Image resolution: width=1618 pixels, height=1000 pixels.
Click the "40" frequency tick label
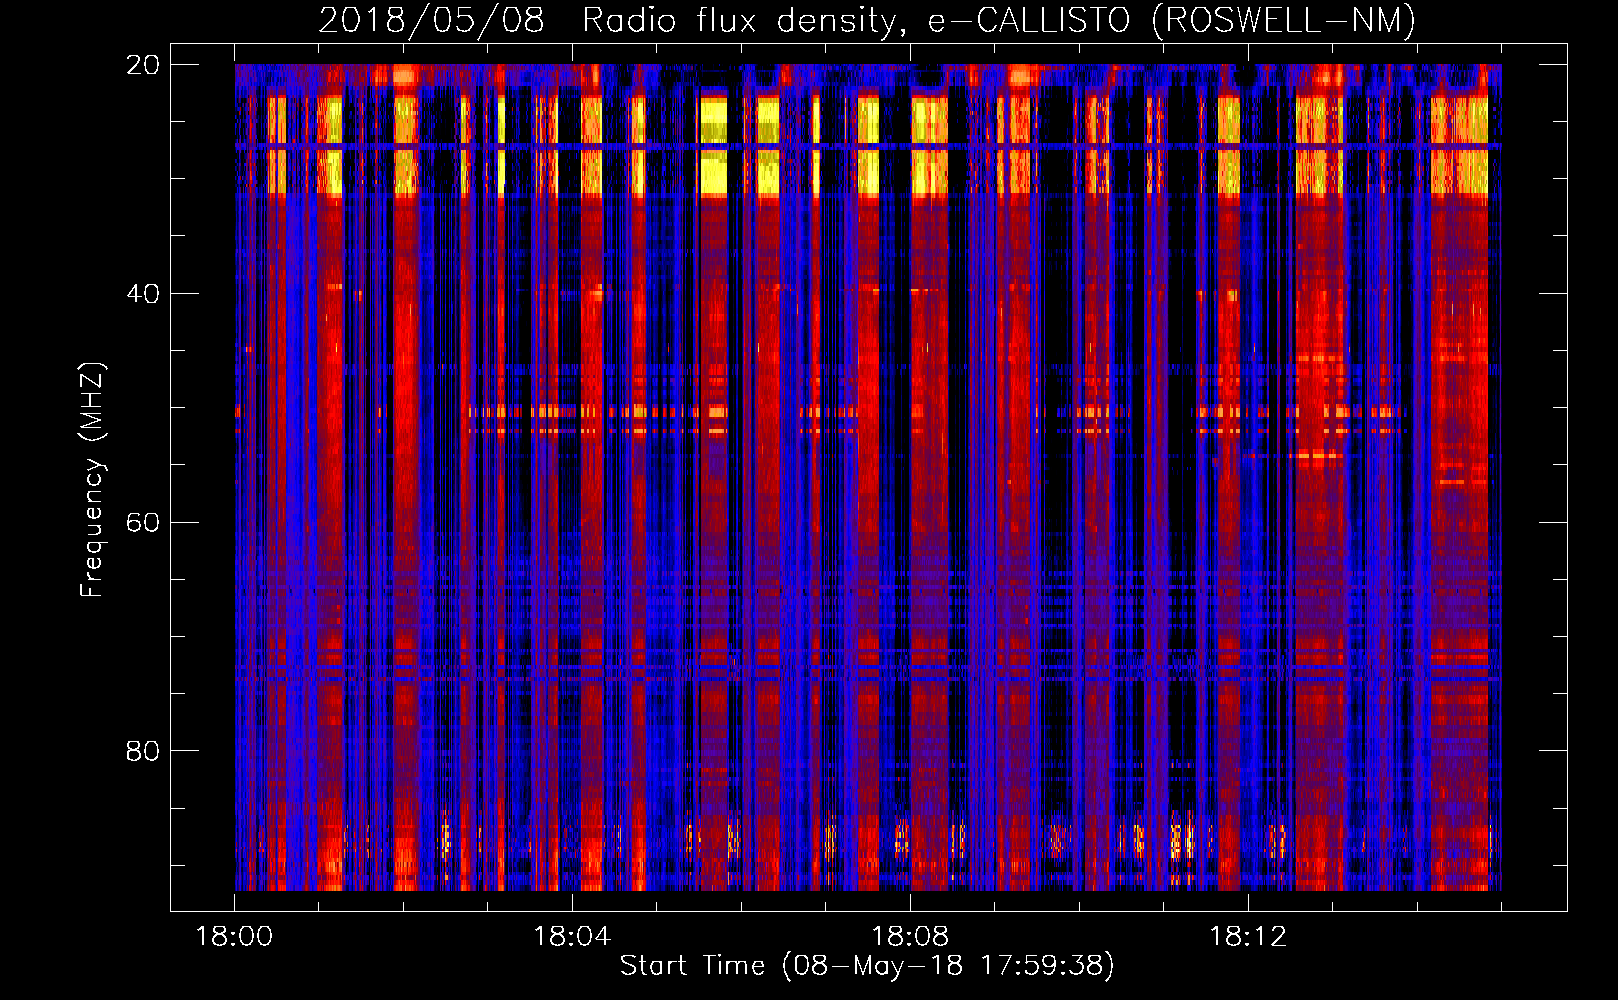(x=143, y=294)
